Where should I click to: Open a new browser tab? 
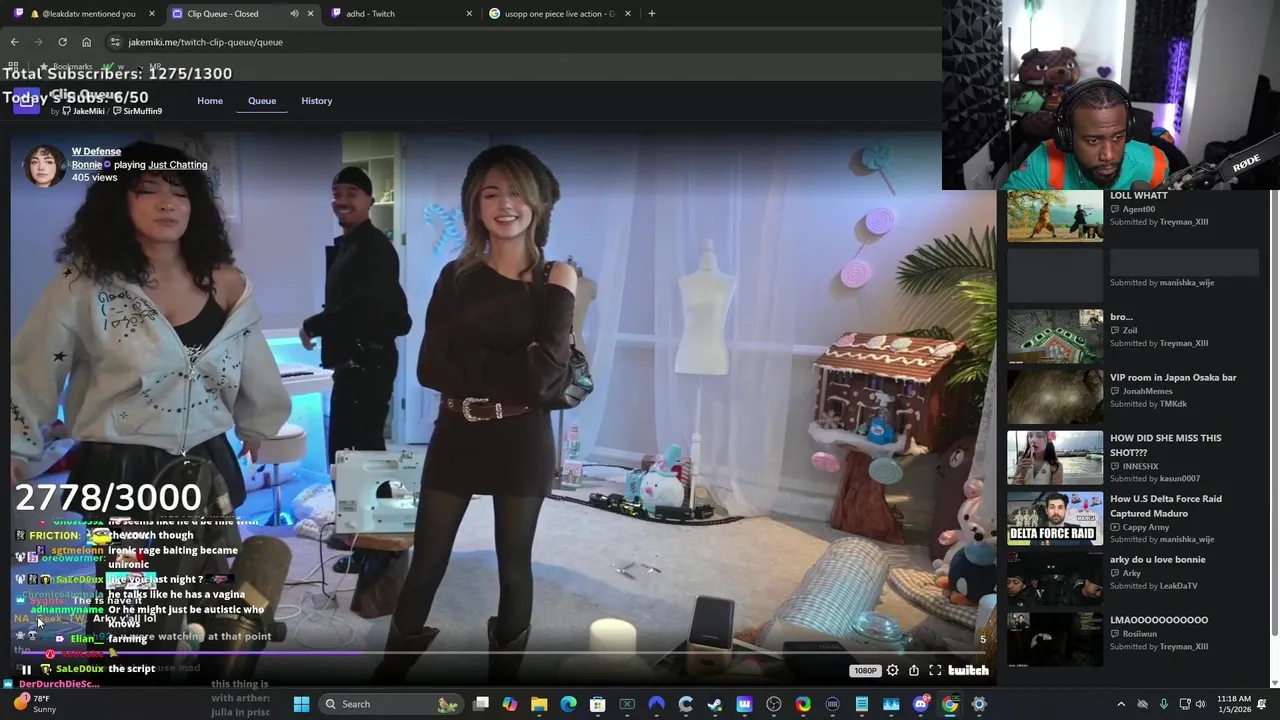click(x=652, y=14)
